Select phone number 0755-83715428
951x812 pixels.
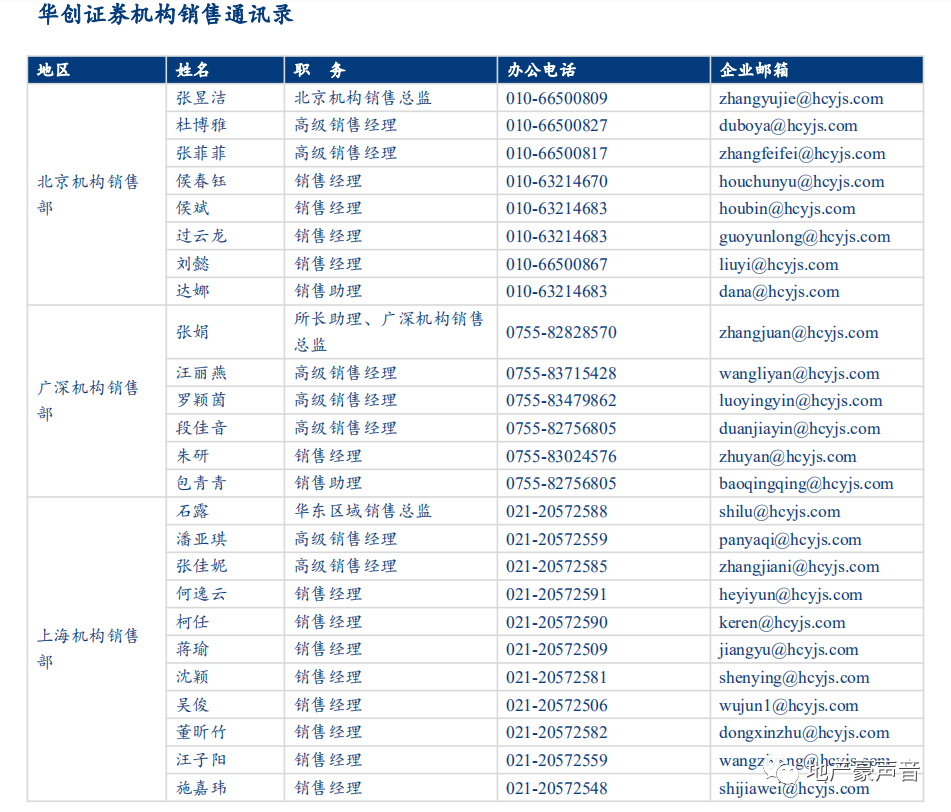562,374
